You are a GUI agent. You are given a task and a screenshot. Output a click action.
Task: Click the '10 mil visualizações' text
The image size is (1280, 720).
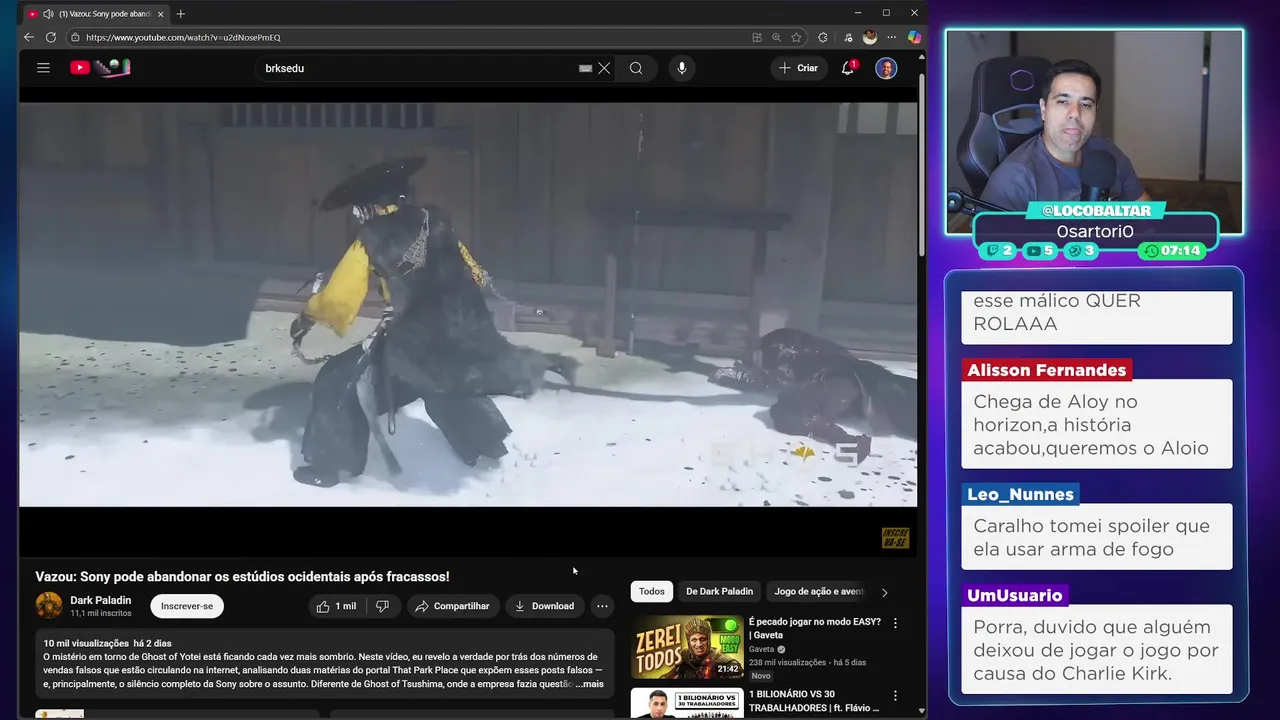(86, 643)
